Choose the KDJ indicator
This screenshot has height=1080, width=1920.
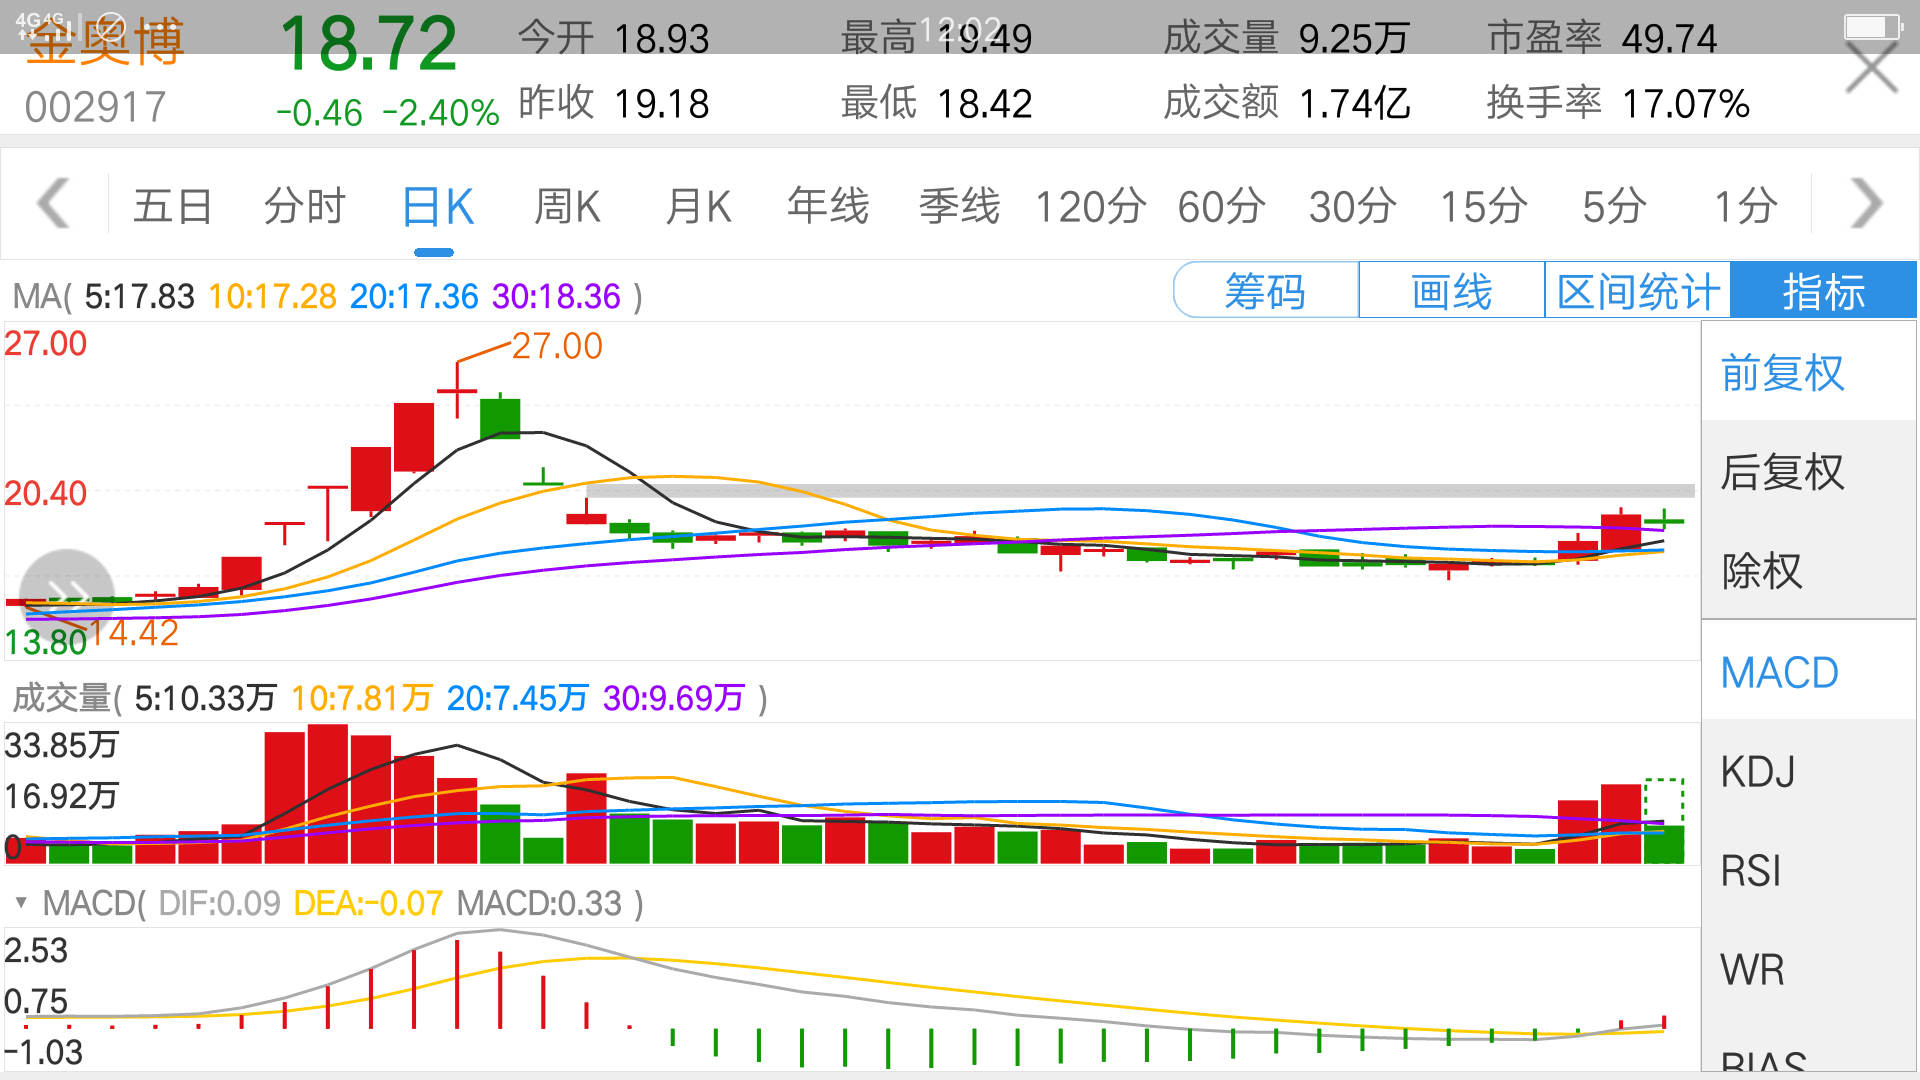(x=1808, y=771)
